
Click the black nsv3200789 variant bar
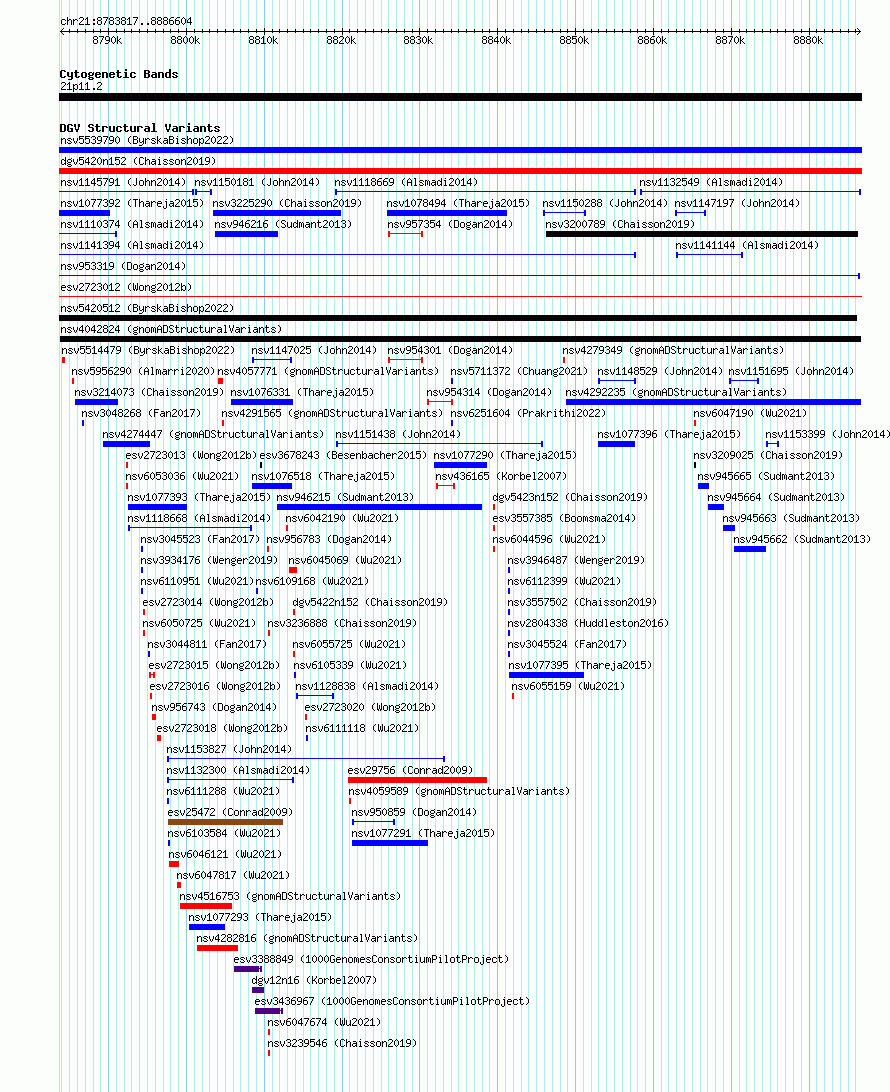click(702, 234)
